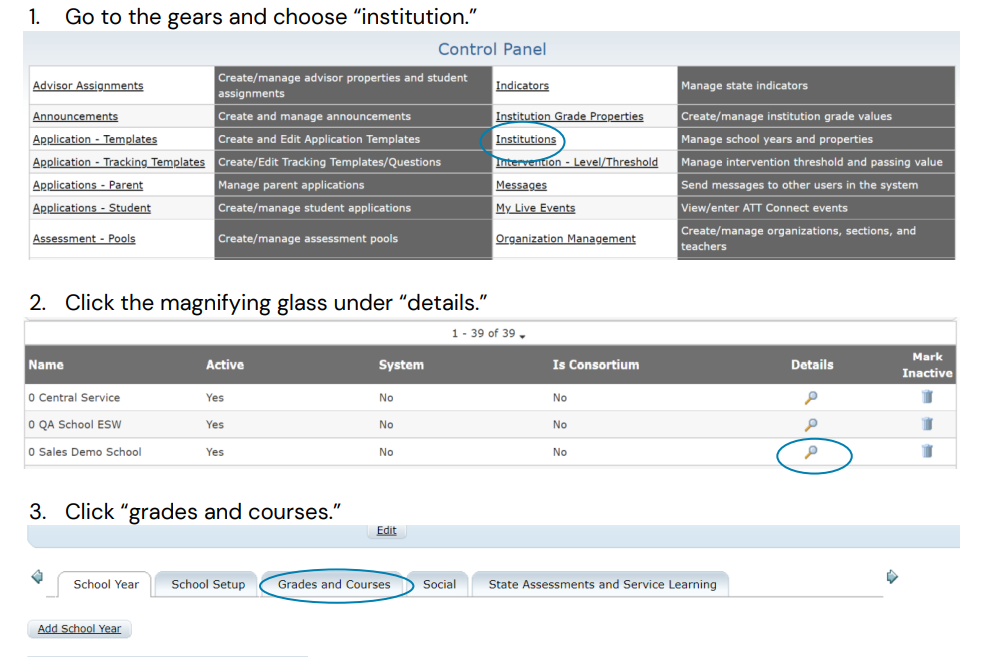1000x667 pixels.
Task: Click the Name column header
Action: coord(46,365)
